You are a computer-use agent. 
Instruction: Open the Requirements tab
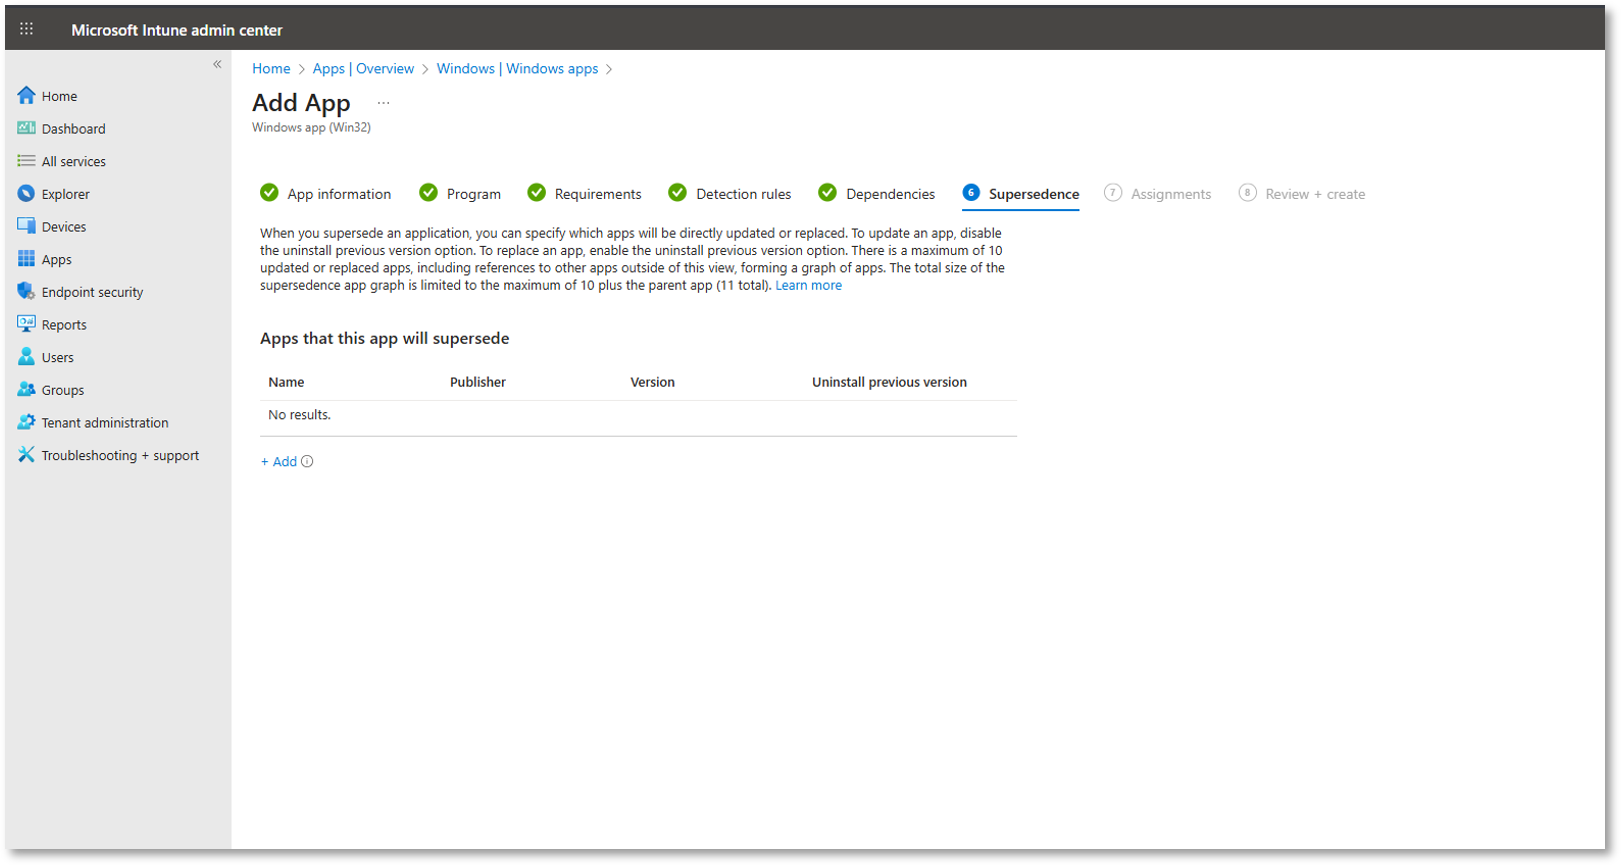pos(598,194)
